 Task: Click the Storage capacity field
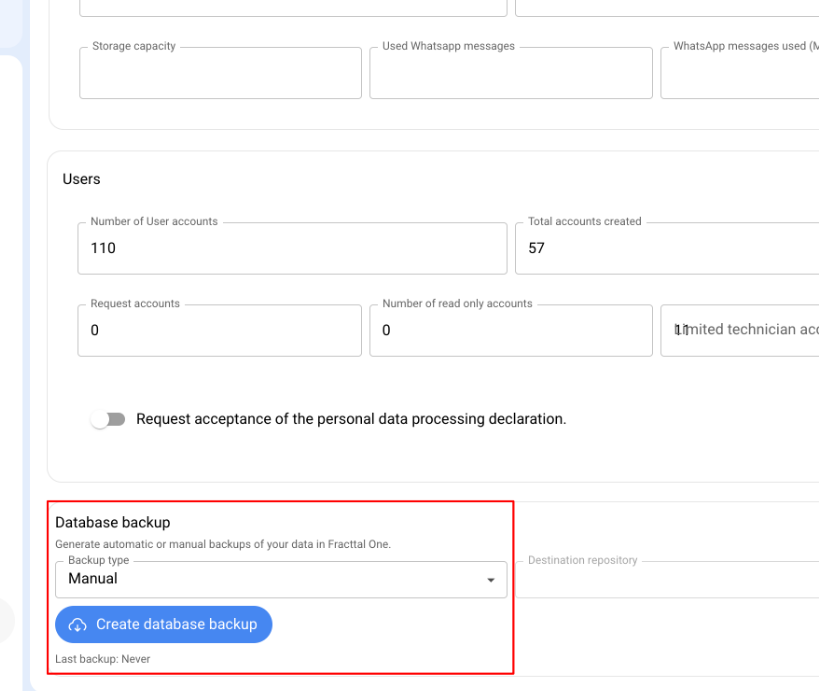[x=220, y=74]
